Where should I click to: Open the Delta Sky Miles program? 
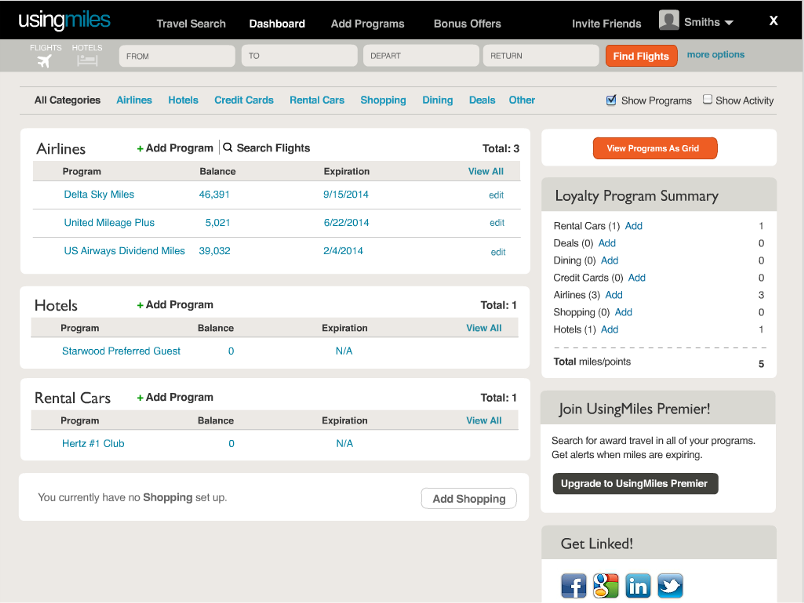coord(99,194)
